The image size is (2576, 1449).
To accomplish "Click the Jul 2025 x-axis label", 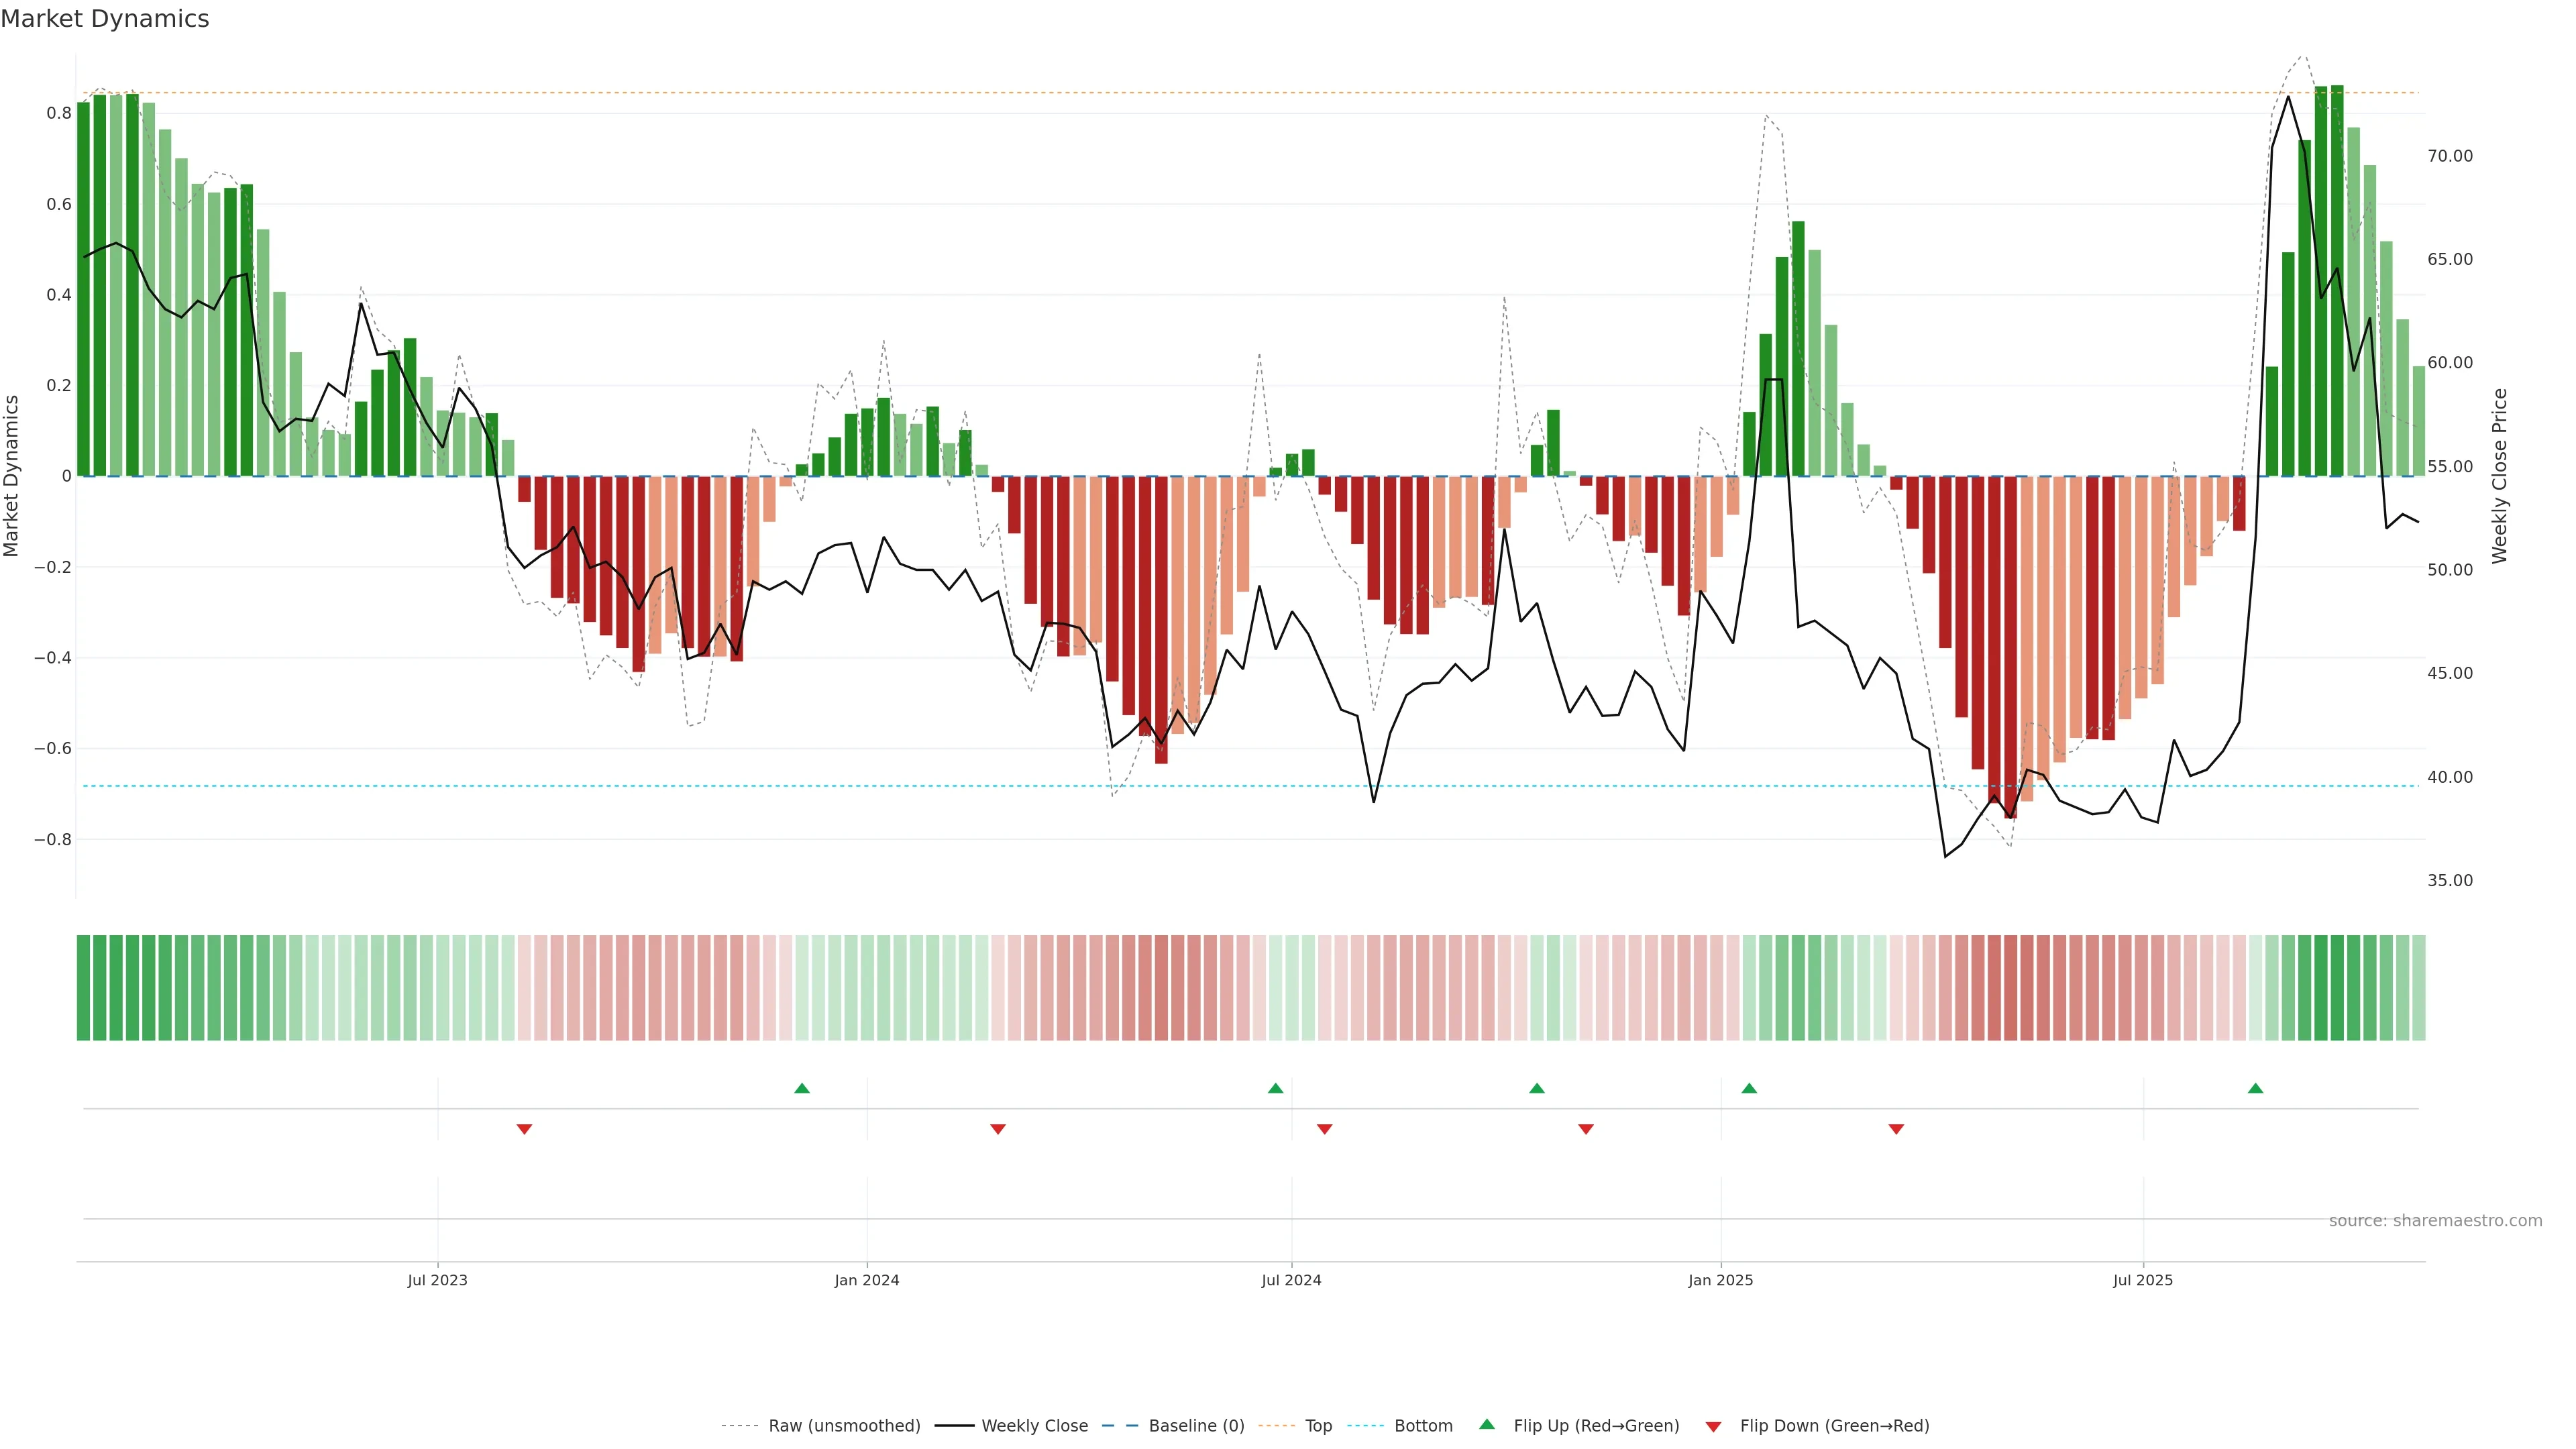I will pyautogui.click(x=2143, y=1280).
